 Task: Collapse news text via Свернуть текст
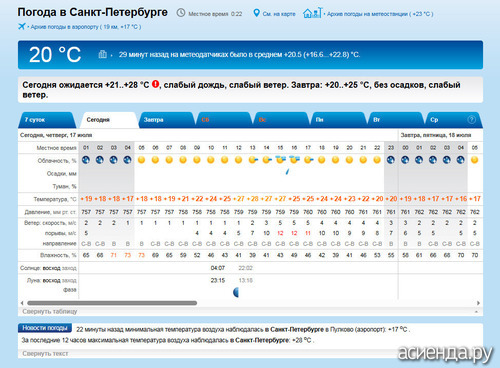pos(45,353)
